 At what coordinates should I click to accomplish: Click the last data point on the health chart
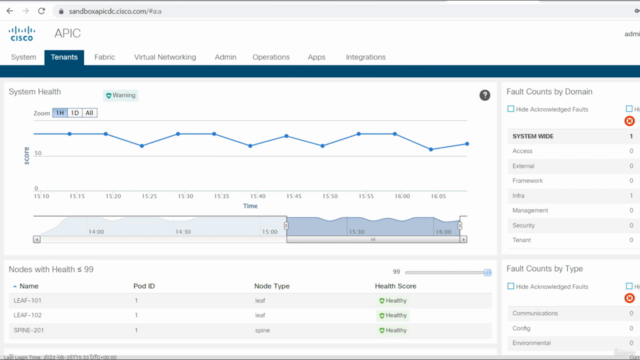coord(467,144)
